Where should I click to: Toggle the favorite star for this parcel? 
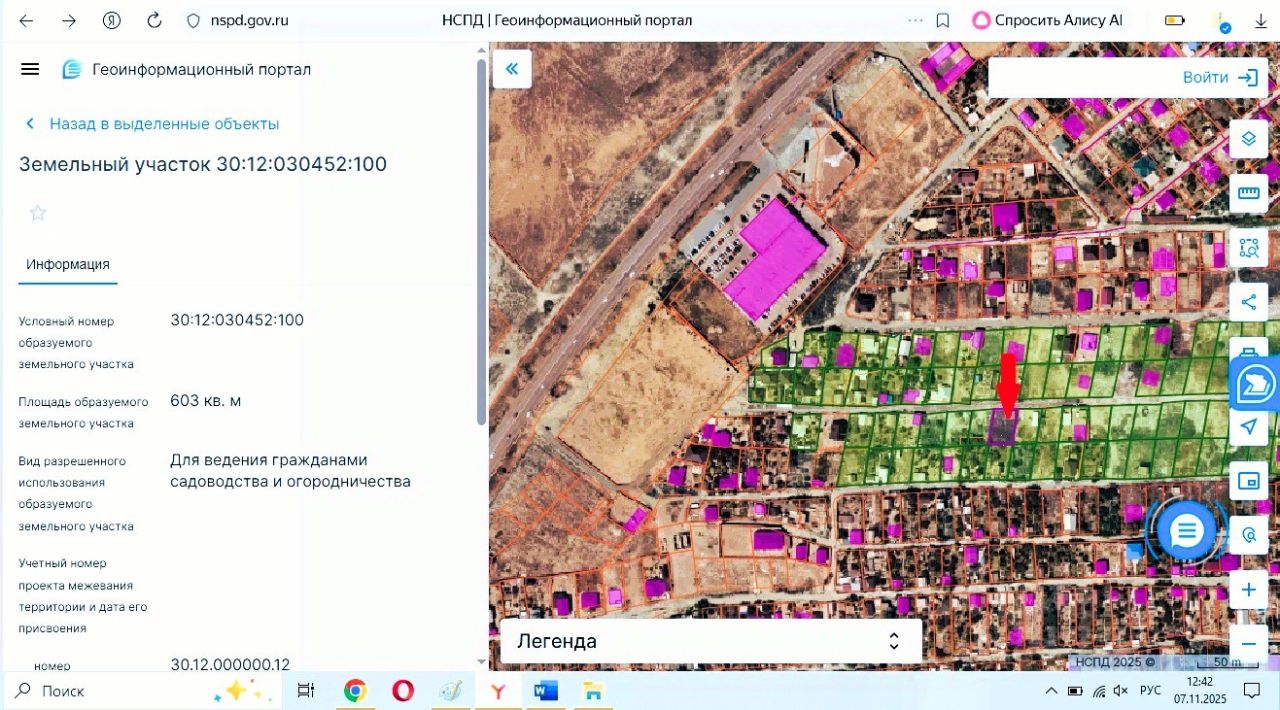38,213
